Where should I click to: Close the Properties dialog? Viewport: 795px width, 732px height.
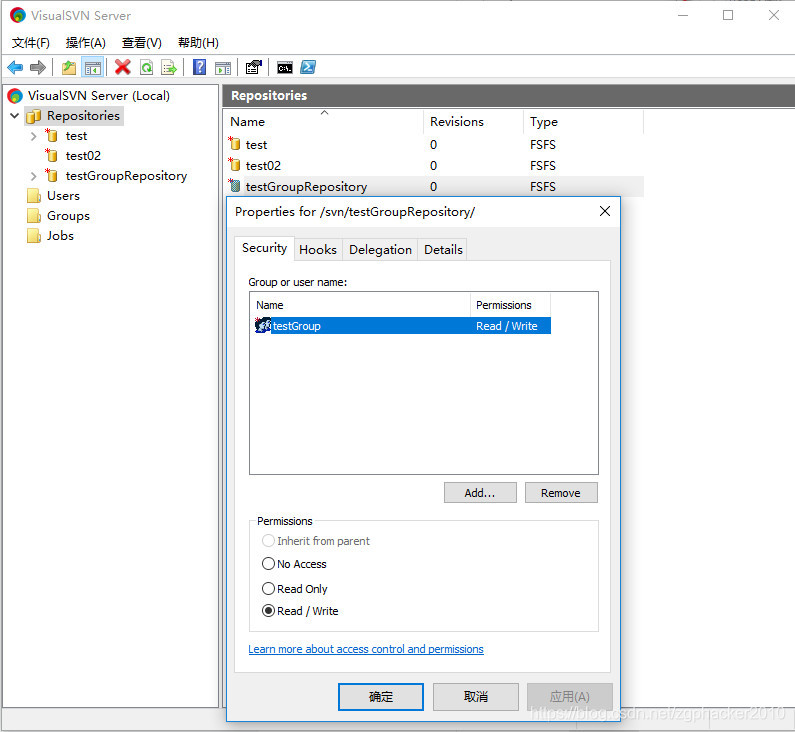click(x=604, y=211)
